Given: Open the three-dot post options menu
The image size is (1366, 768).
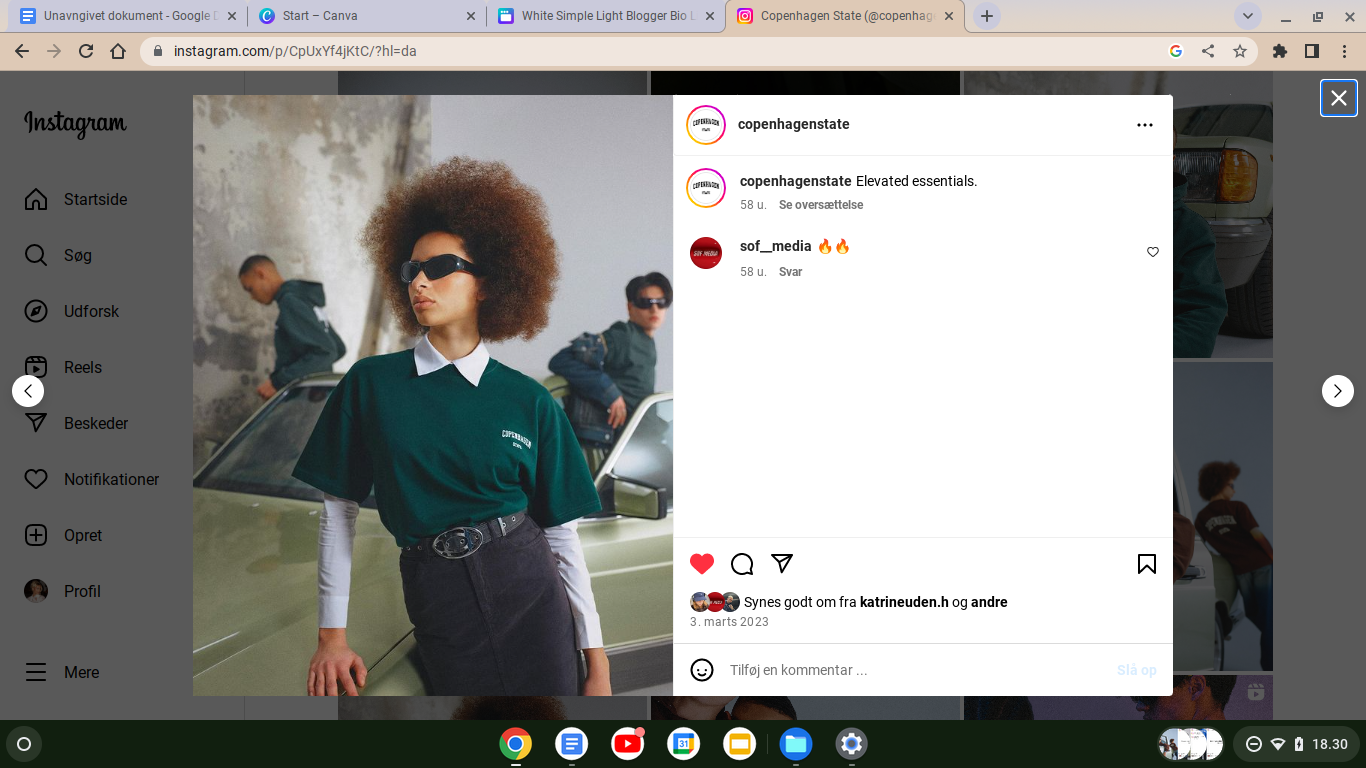Looking at the screenshot, I should [x=1144, y=125].
